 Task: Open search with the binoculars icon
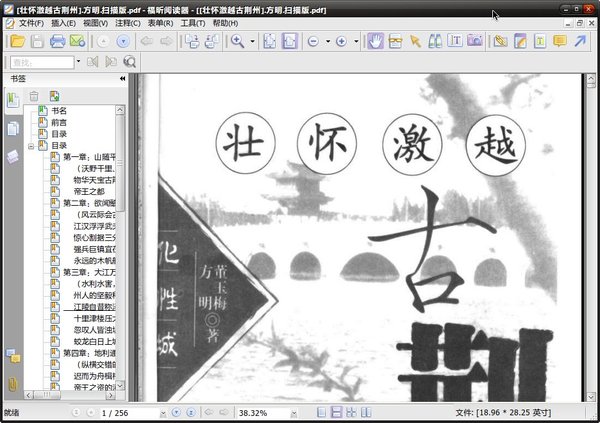[x=435, y=41]
